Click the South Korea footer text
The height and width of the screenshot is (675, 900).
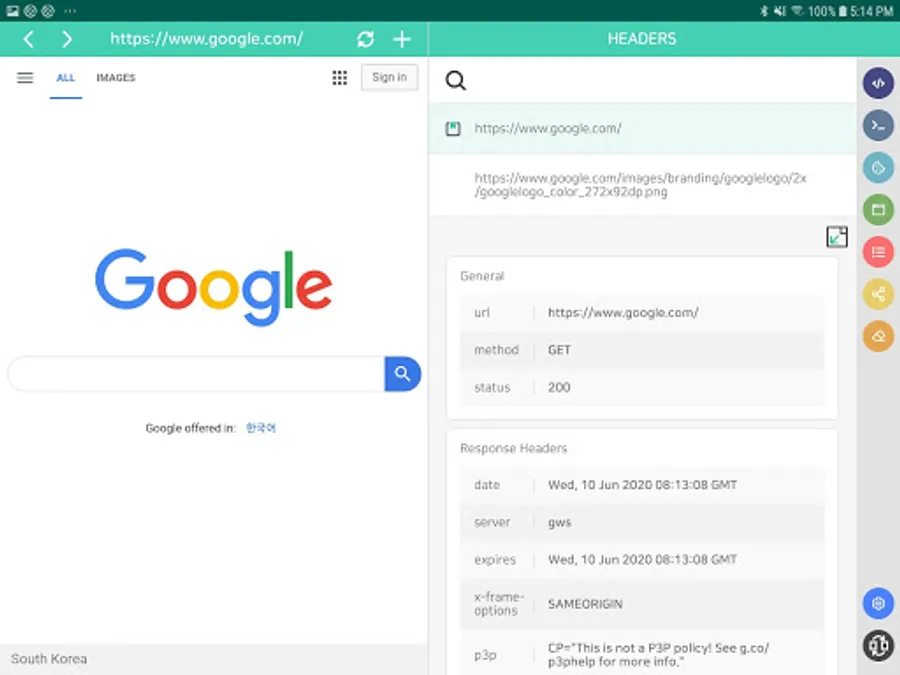(49, 659)
